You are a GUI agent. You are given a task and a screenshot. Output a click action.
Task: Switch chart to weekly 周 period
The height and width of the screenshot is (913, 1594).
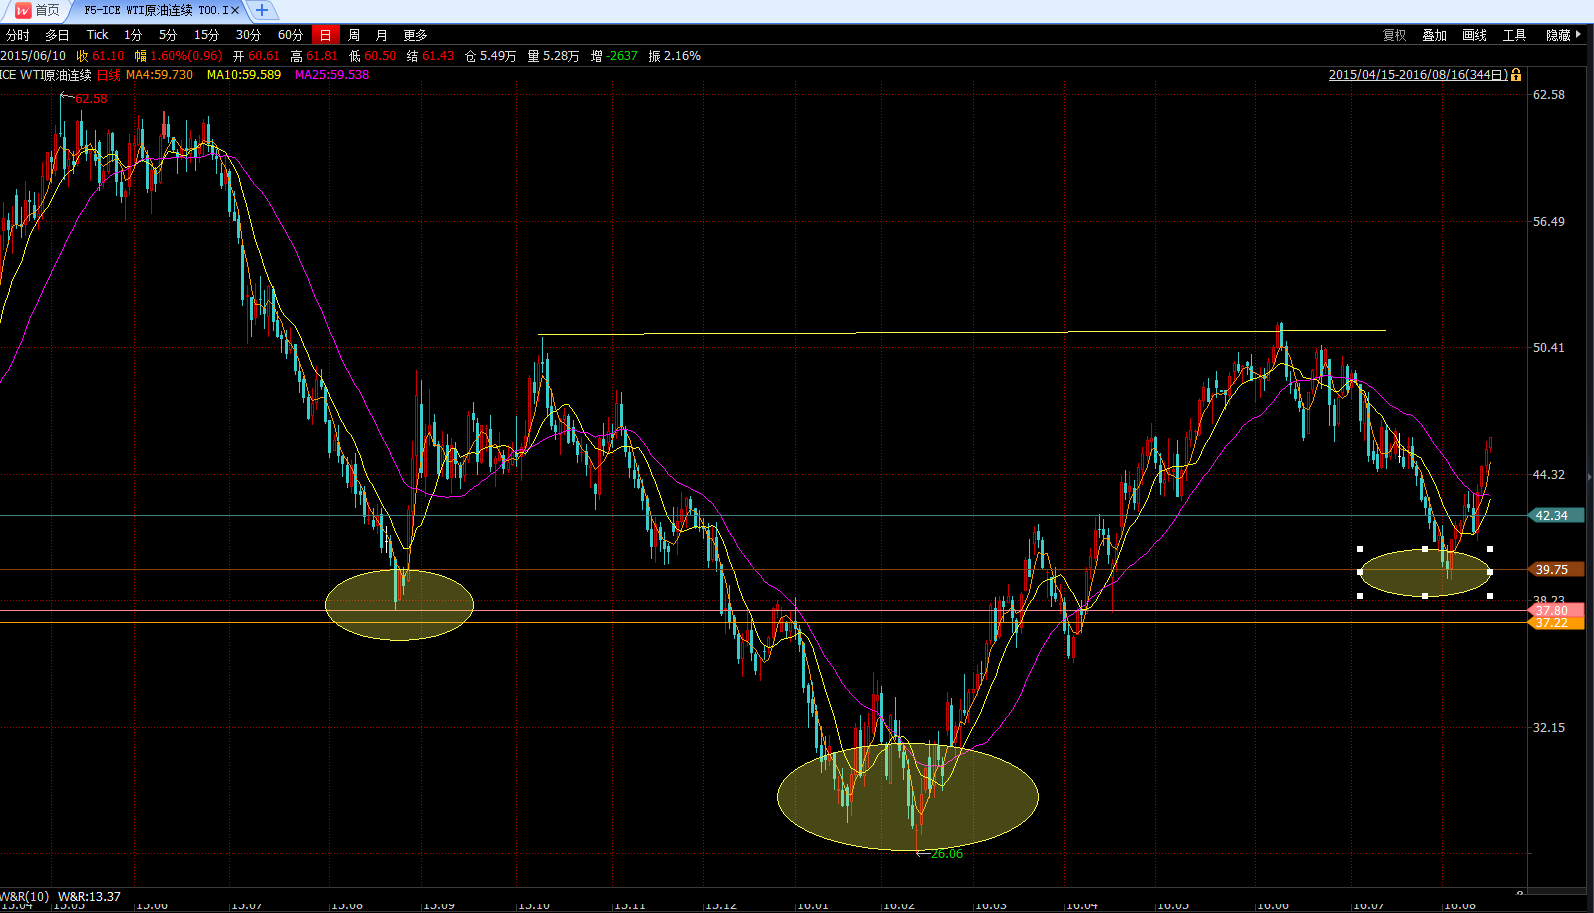[354, 35]
